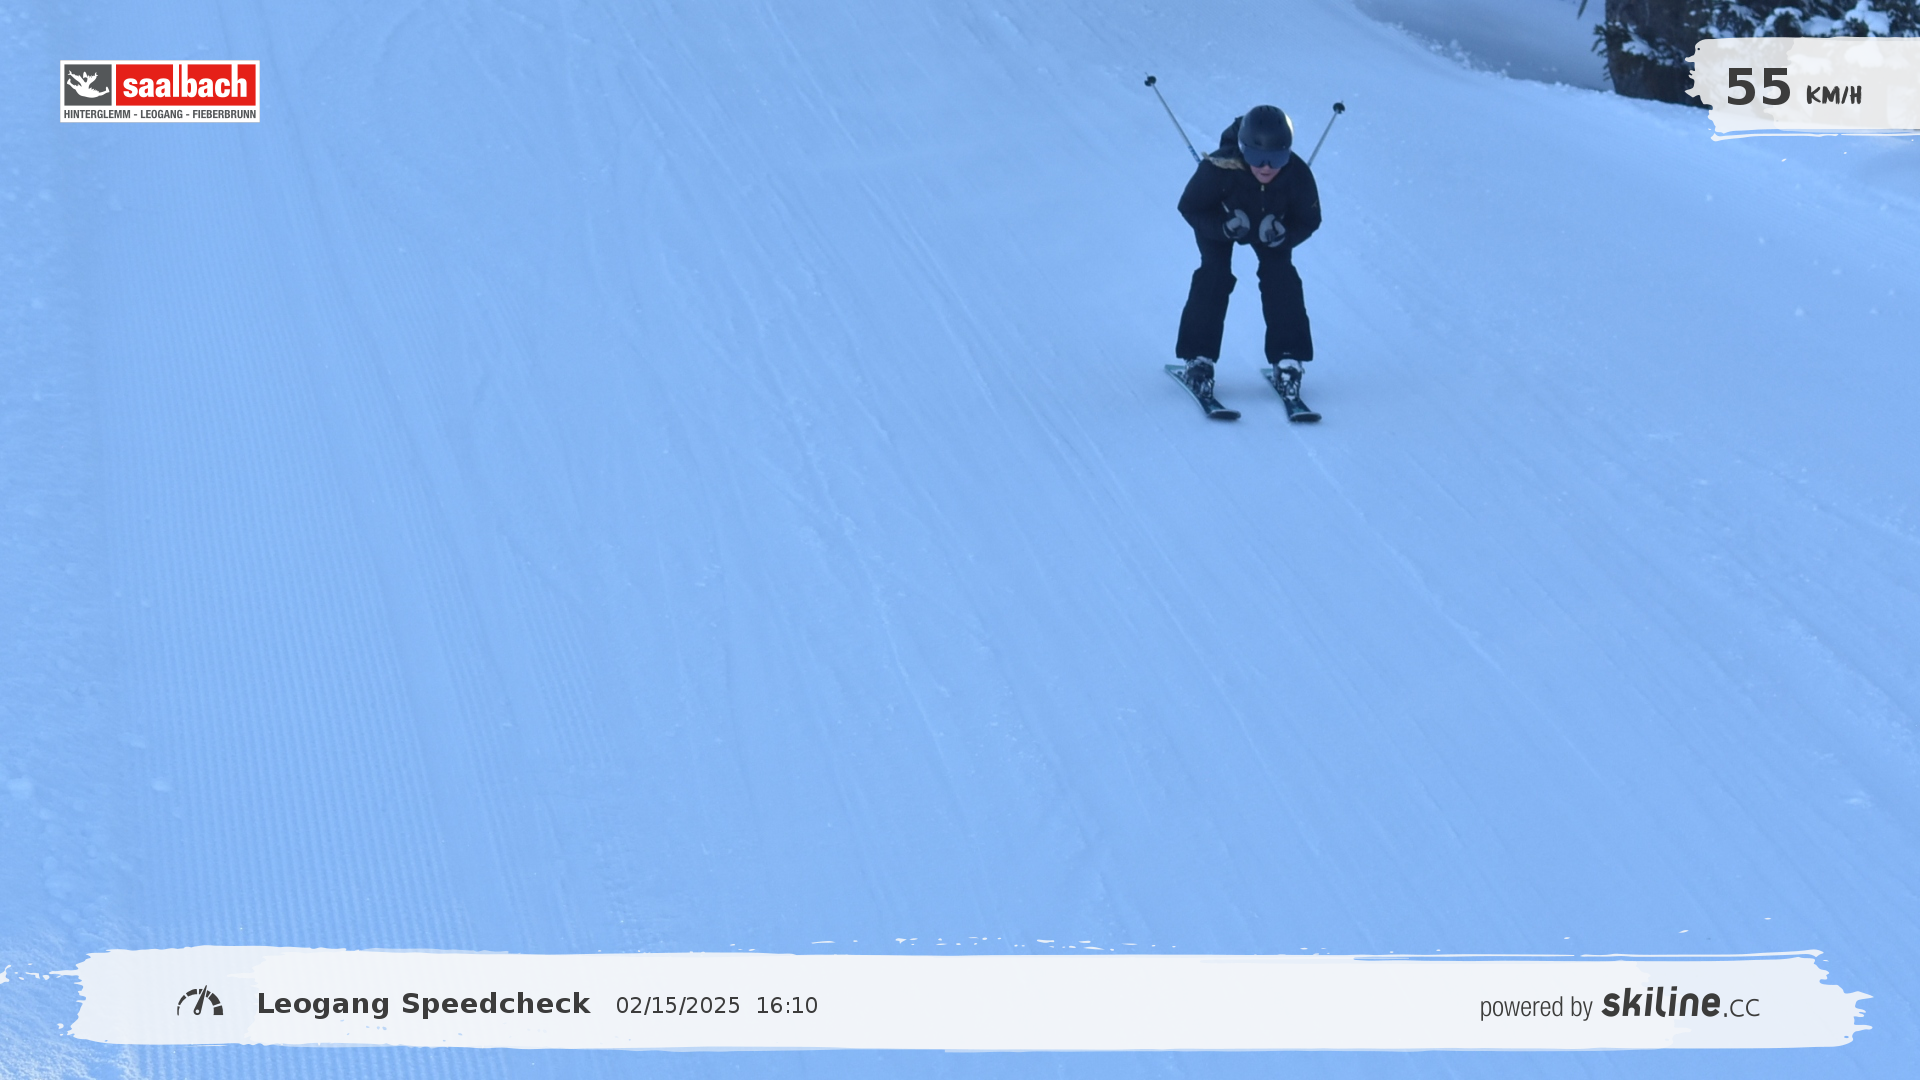Click the skiline brand logo
This screenshot has width=1920, height=1080.
1660,1002
